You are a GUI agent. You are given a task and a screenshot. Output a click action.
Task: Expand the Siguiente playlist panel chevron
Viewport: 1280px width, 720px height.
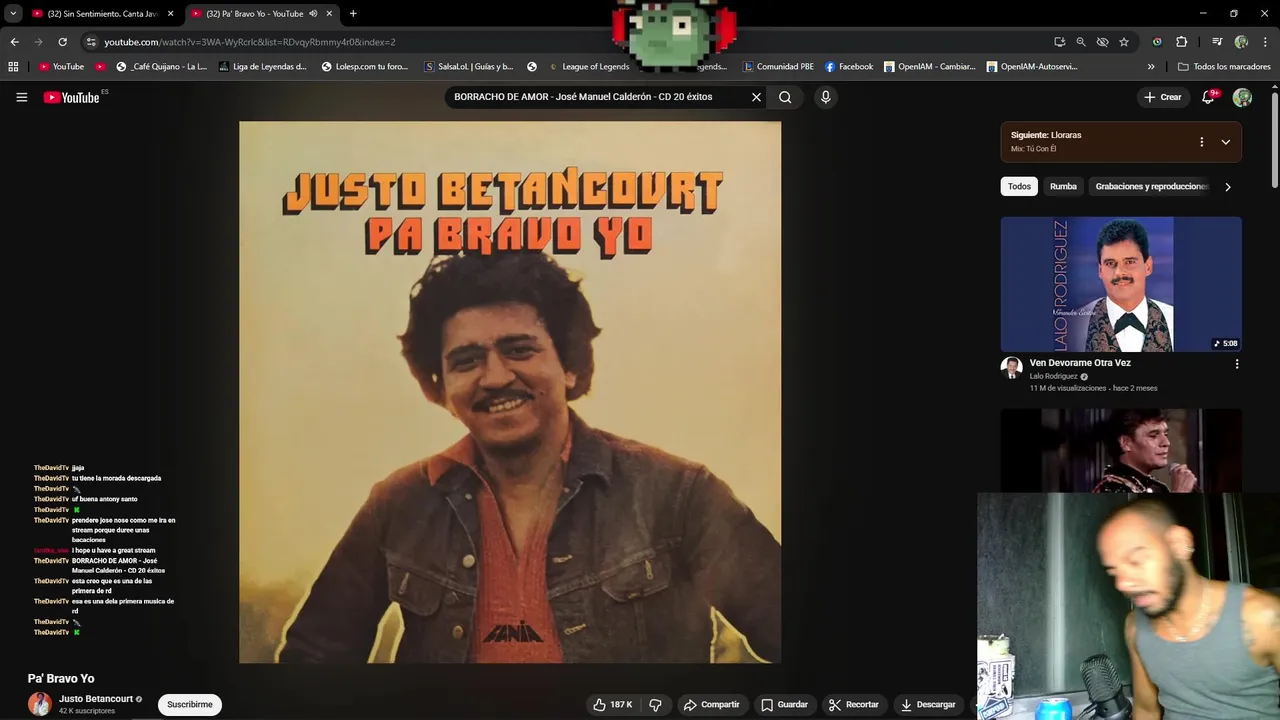tap(1225, 142)
